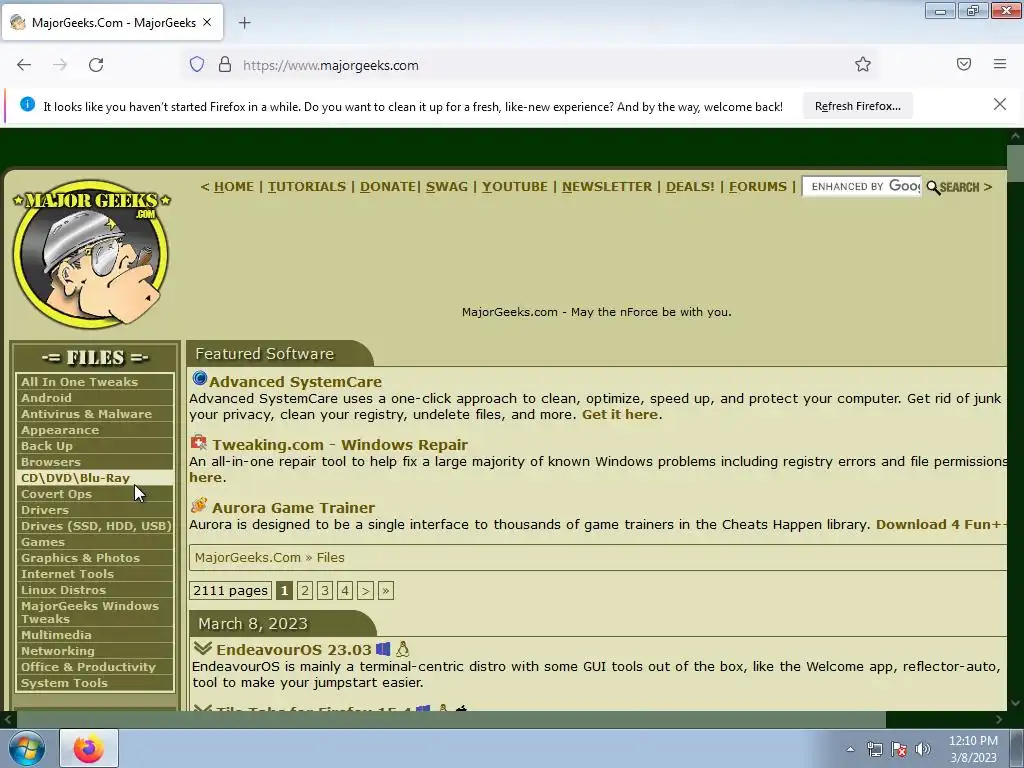This screenshot has width=1024, height=768.
Task: Go back with the browser back arrow
Action: (x=24, y=65)
